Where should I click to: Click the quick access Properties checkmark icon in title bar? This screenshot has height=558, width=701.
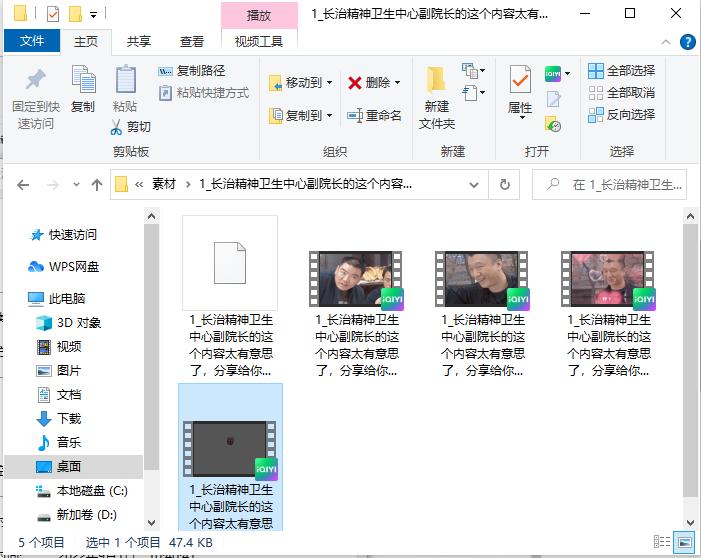click(53, 14)
